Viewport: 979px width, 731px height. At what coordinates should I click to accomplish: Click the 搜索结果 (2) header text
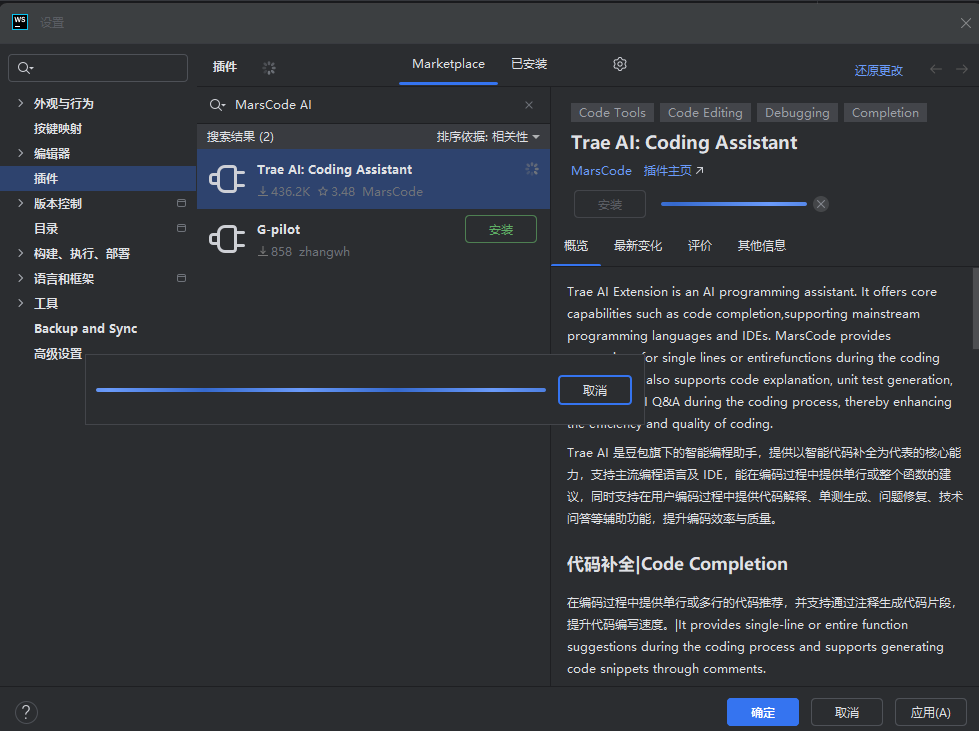coord(240,137)
